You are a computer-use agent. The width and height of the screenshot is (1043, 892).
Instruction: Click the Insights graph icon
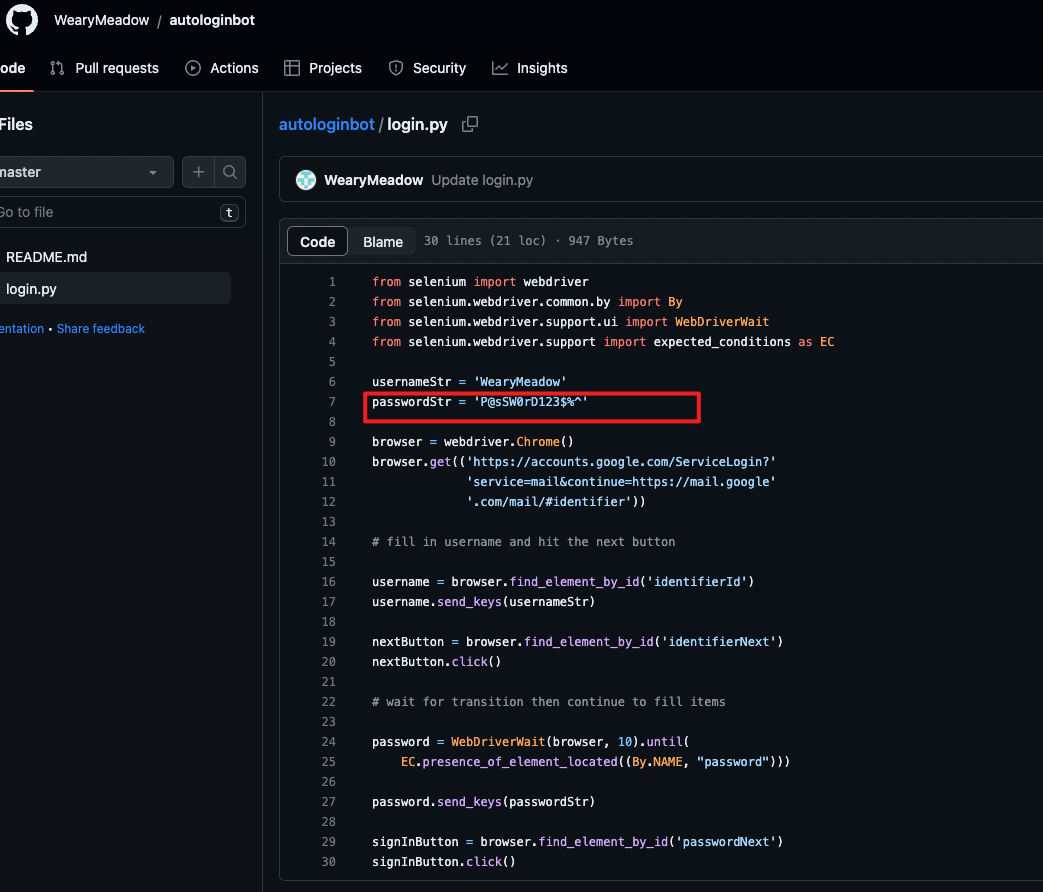coord(500,68)
